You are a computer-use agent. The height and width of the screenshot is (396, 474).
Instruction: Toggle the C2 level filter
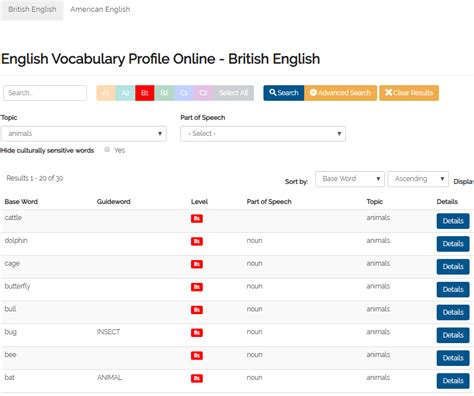click(x=203, y=93)
